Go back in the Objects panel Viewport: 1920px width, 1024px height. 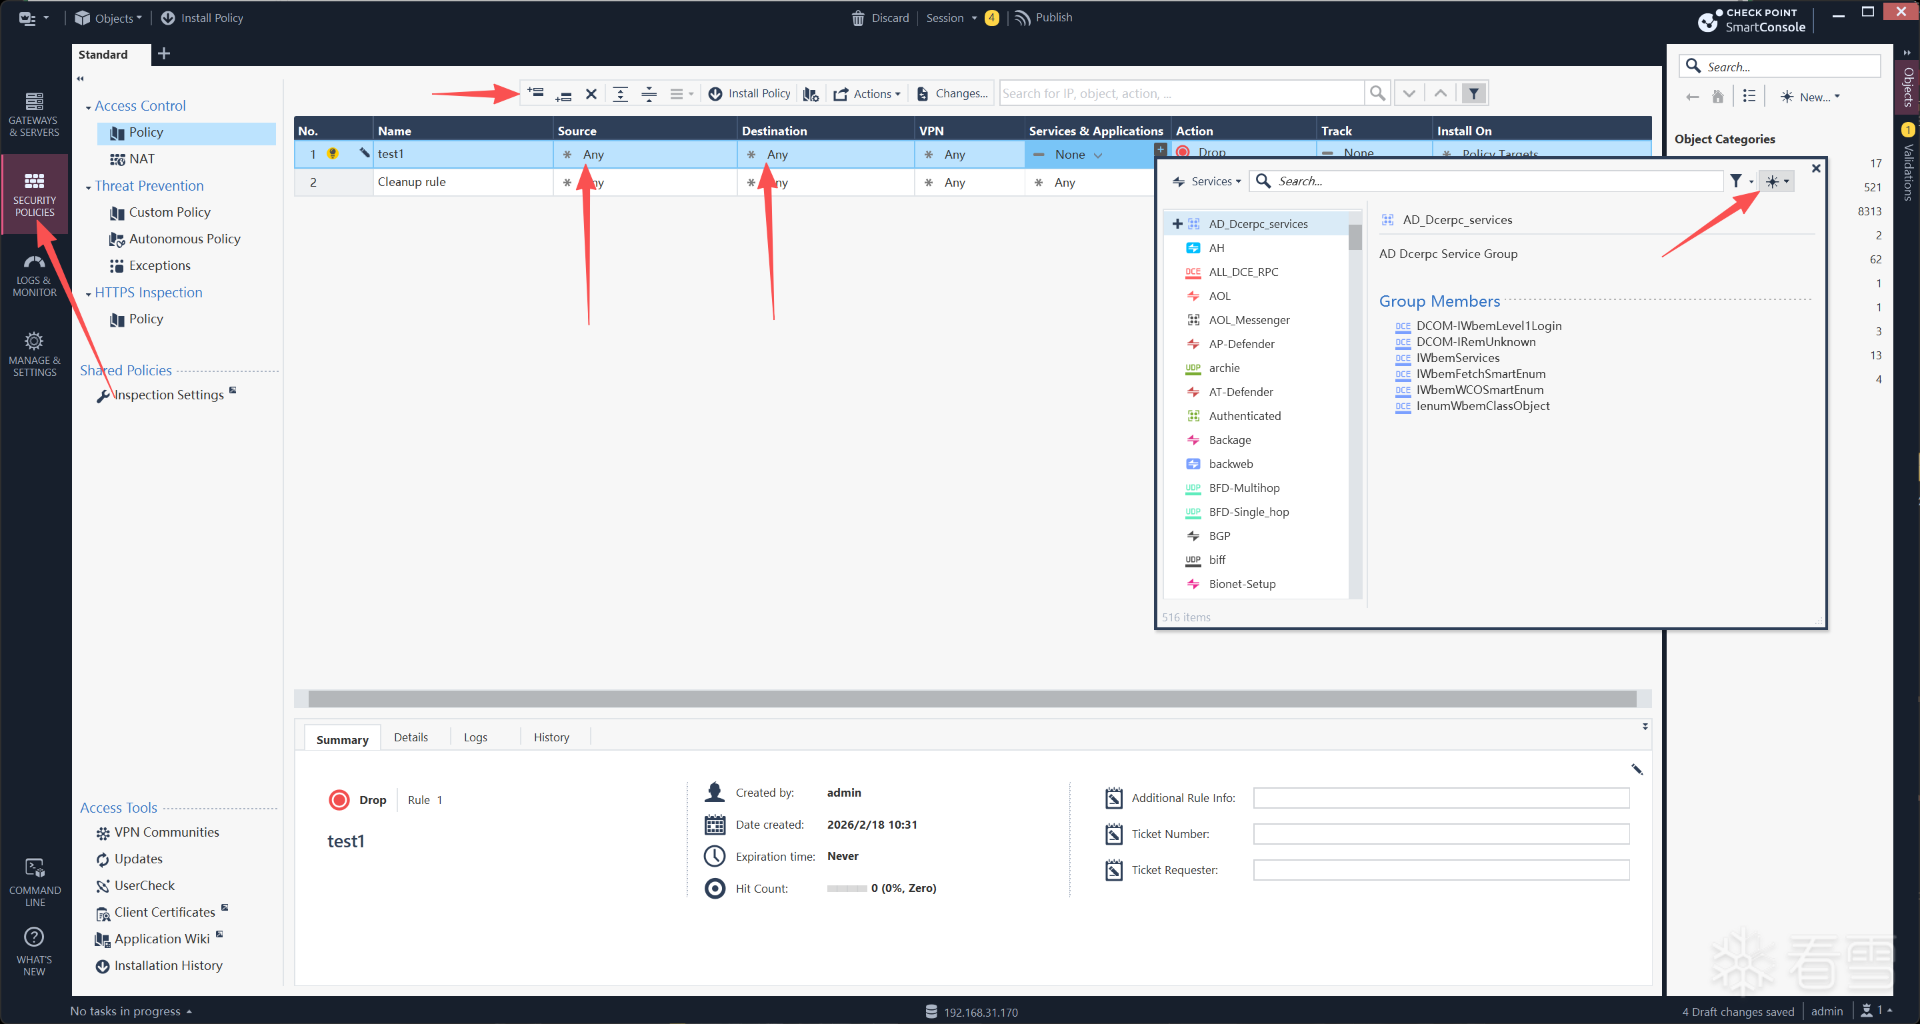click(1692, 97)
